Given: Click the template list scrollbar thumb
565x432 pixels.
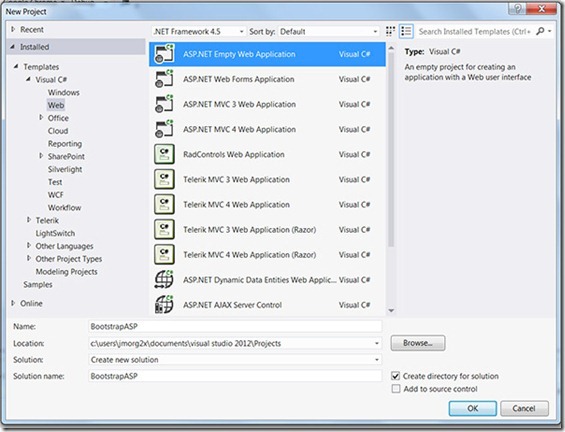Looking at the screenshot, I should point(391,150).
